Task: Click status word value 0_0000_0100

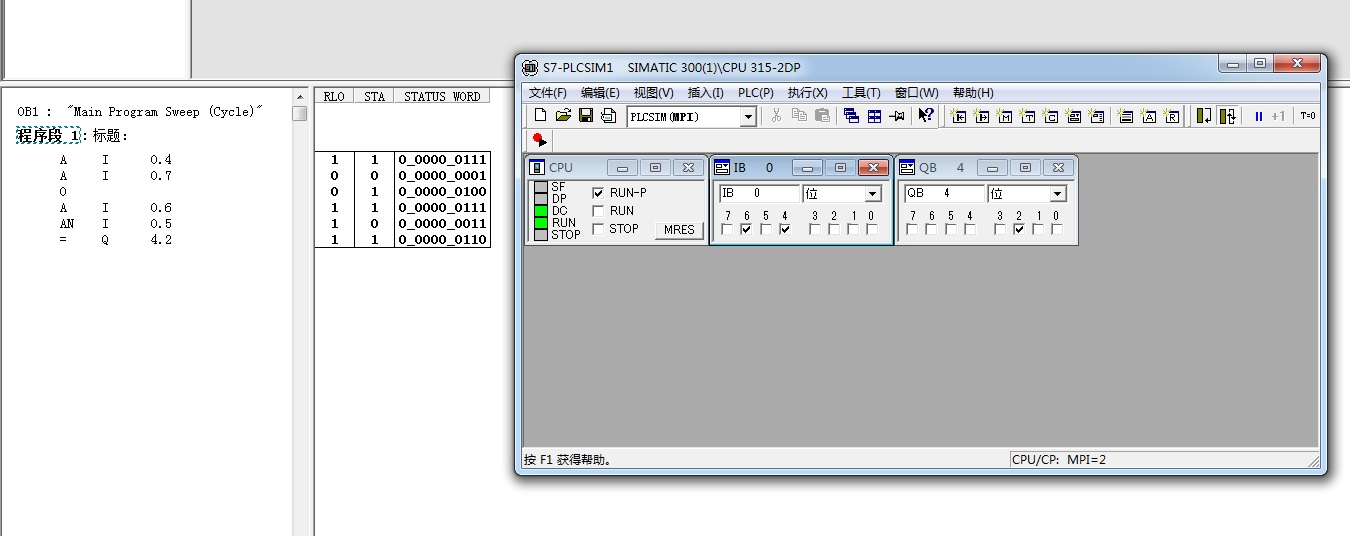Action: tap(442, 192)
